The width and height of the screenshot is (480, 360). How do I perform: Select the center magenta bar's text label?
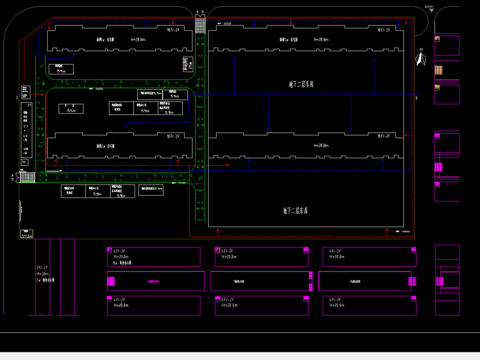(239, 281)
